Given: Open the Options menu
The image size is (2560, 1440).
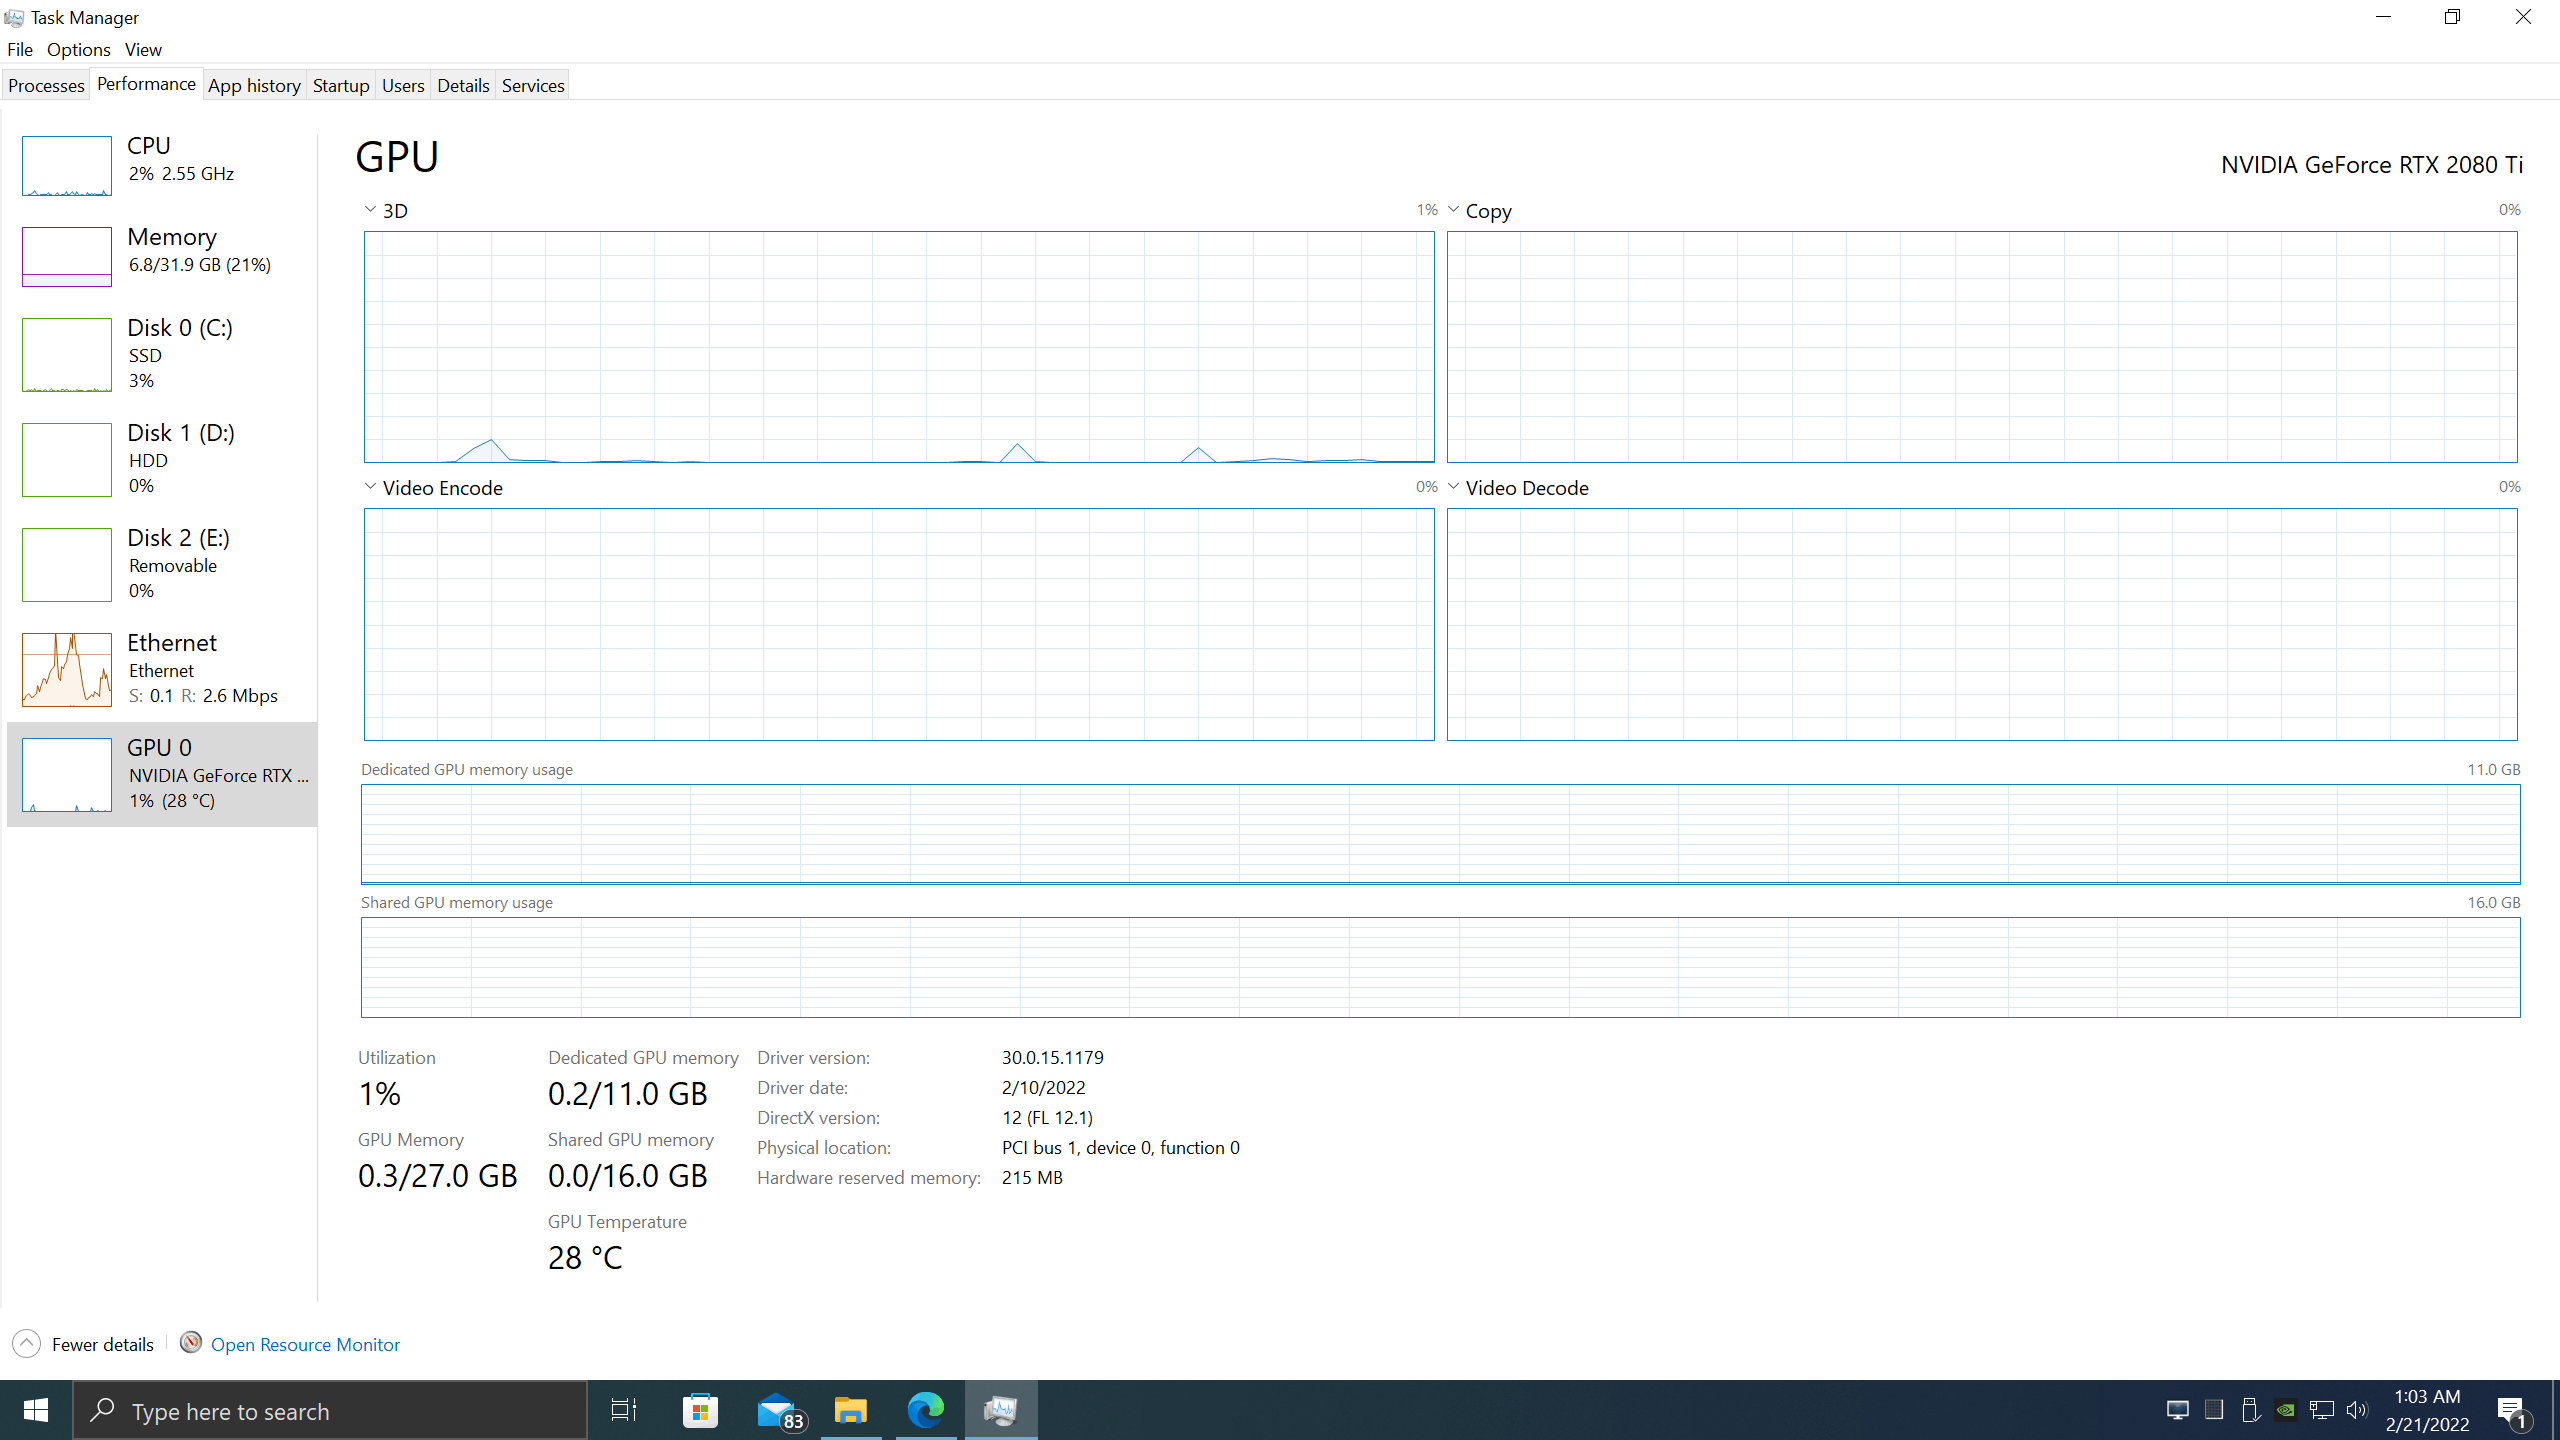Looking at the screenshot, I should 78,49.
